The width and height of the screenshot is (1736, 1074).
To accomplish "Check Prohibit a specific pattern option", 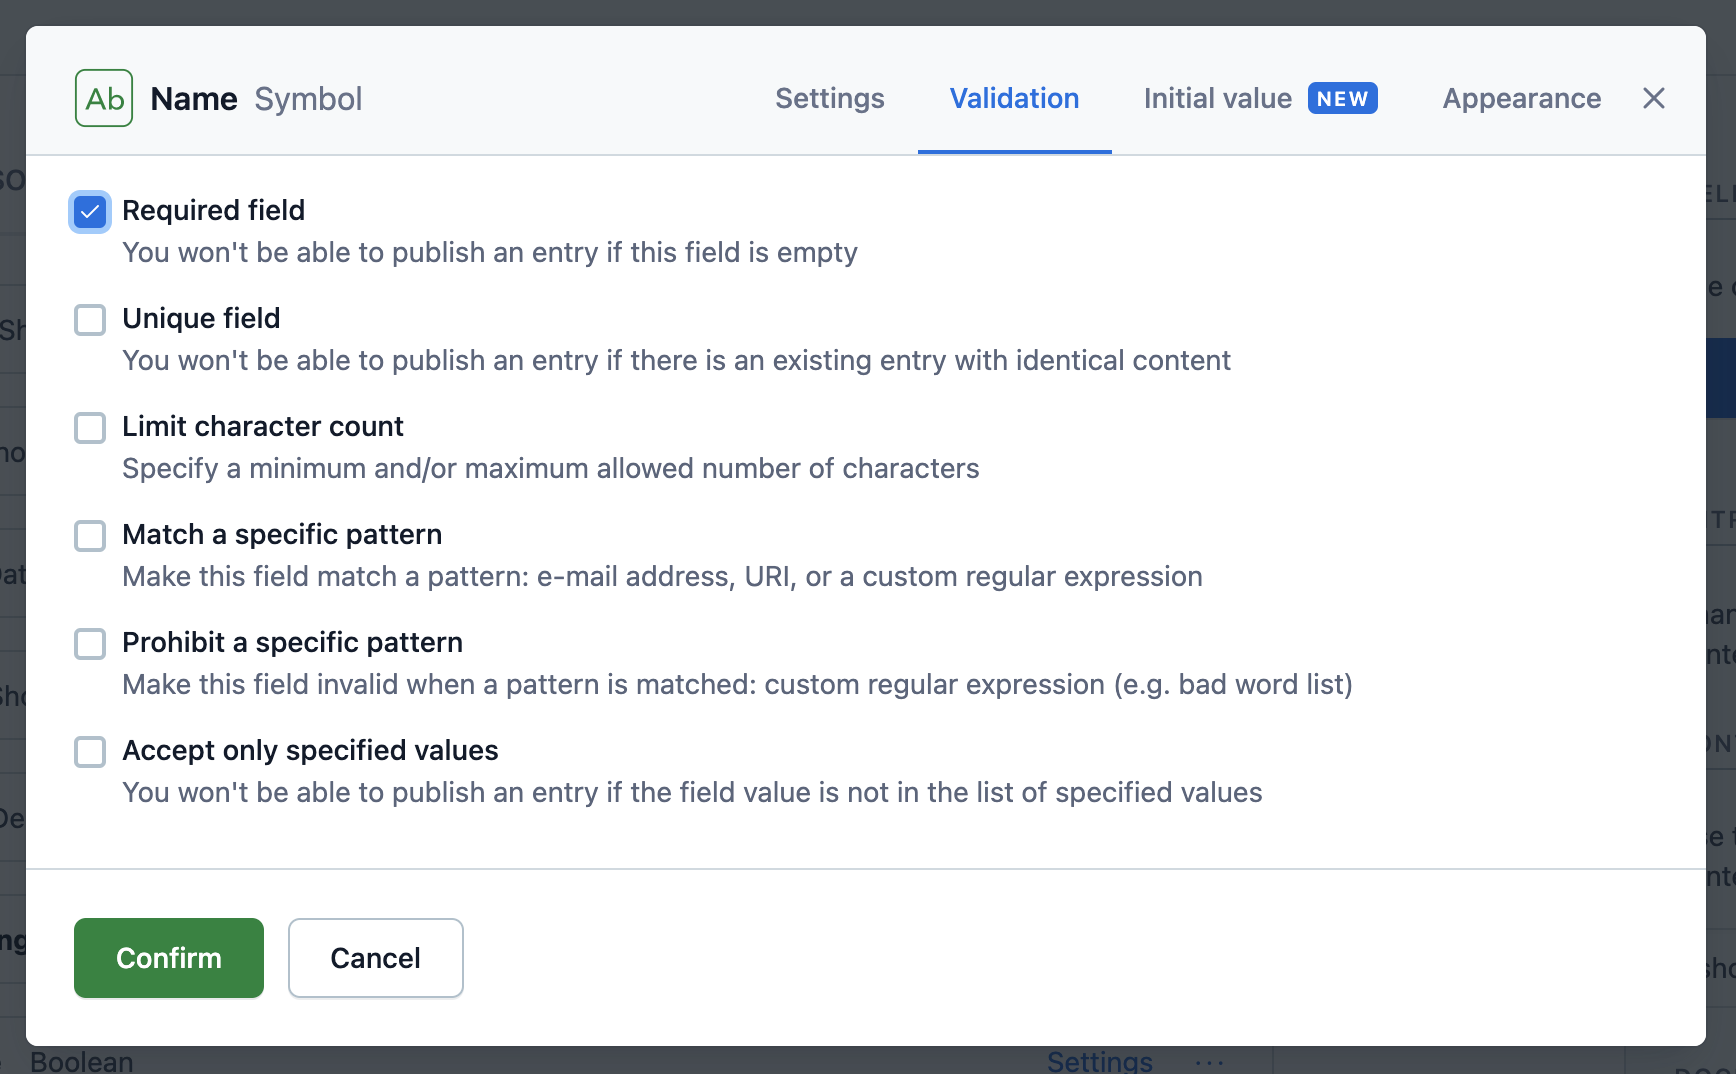I will (90, 644).
